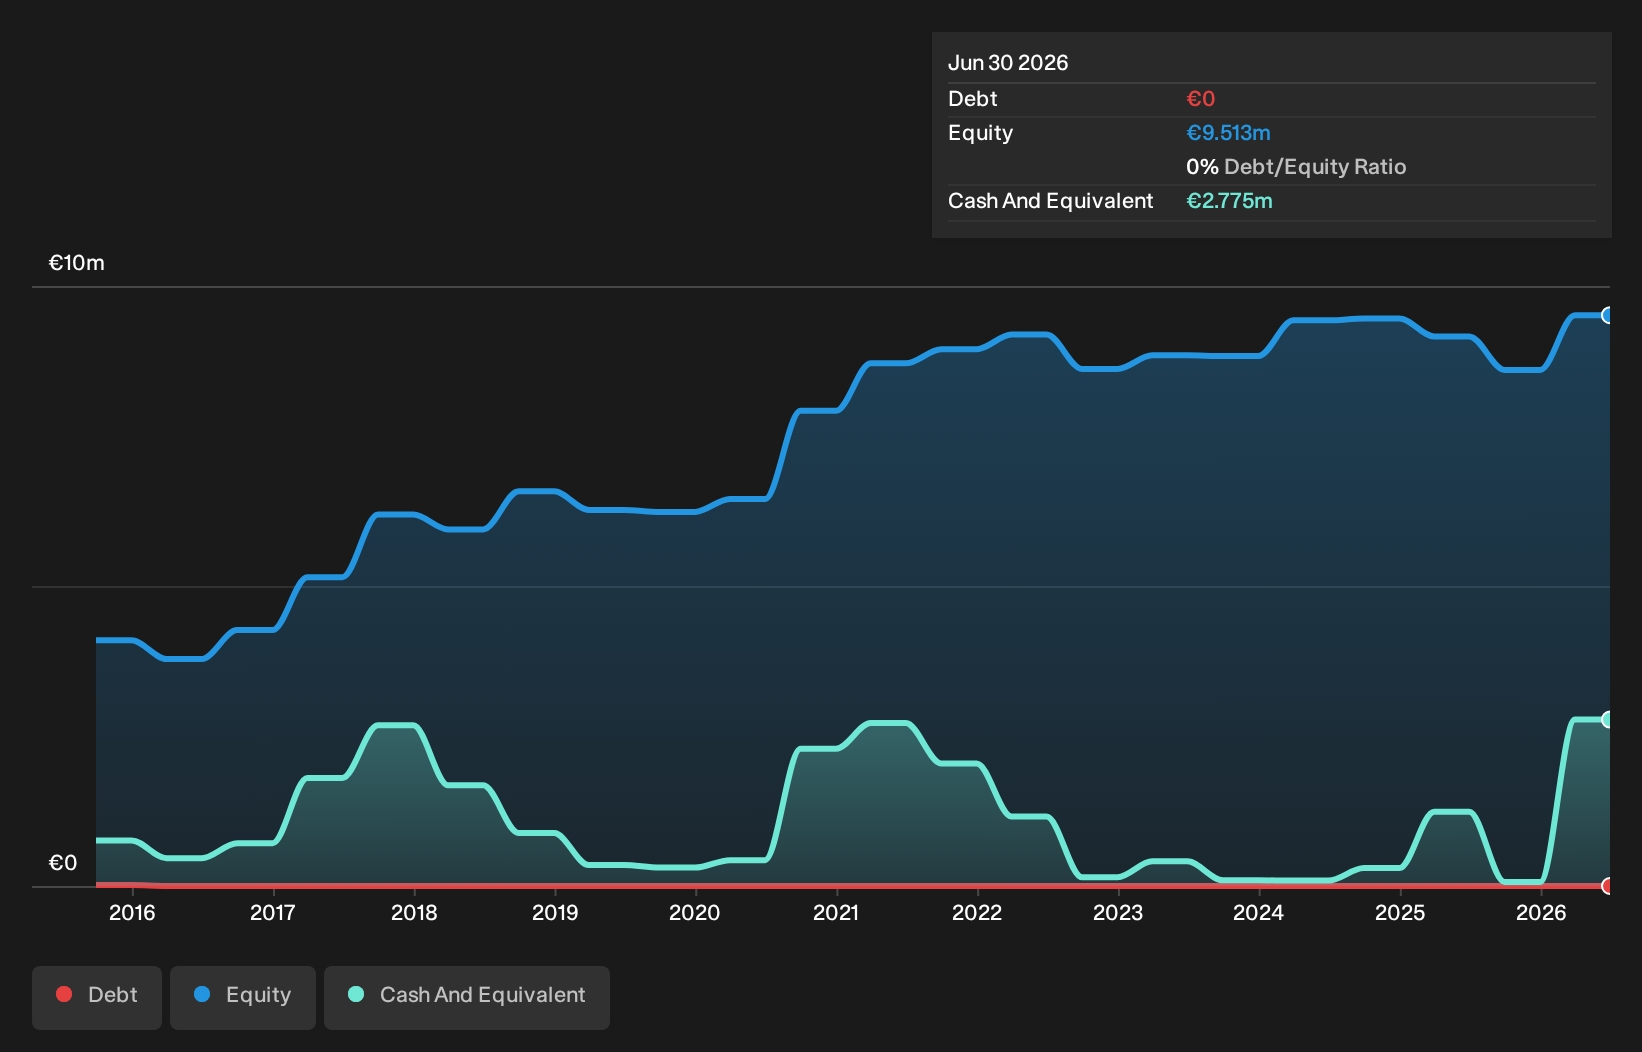Click the Equity row label in tooltip
The height and width of the screenshot is (1052, 1642).
click(981, 133)
